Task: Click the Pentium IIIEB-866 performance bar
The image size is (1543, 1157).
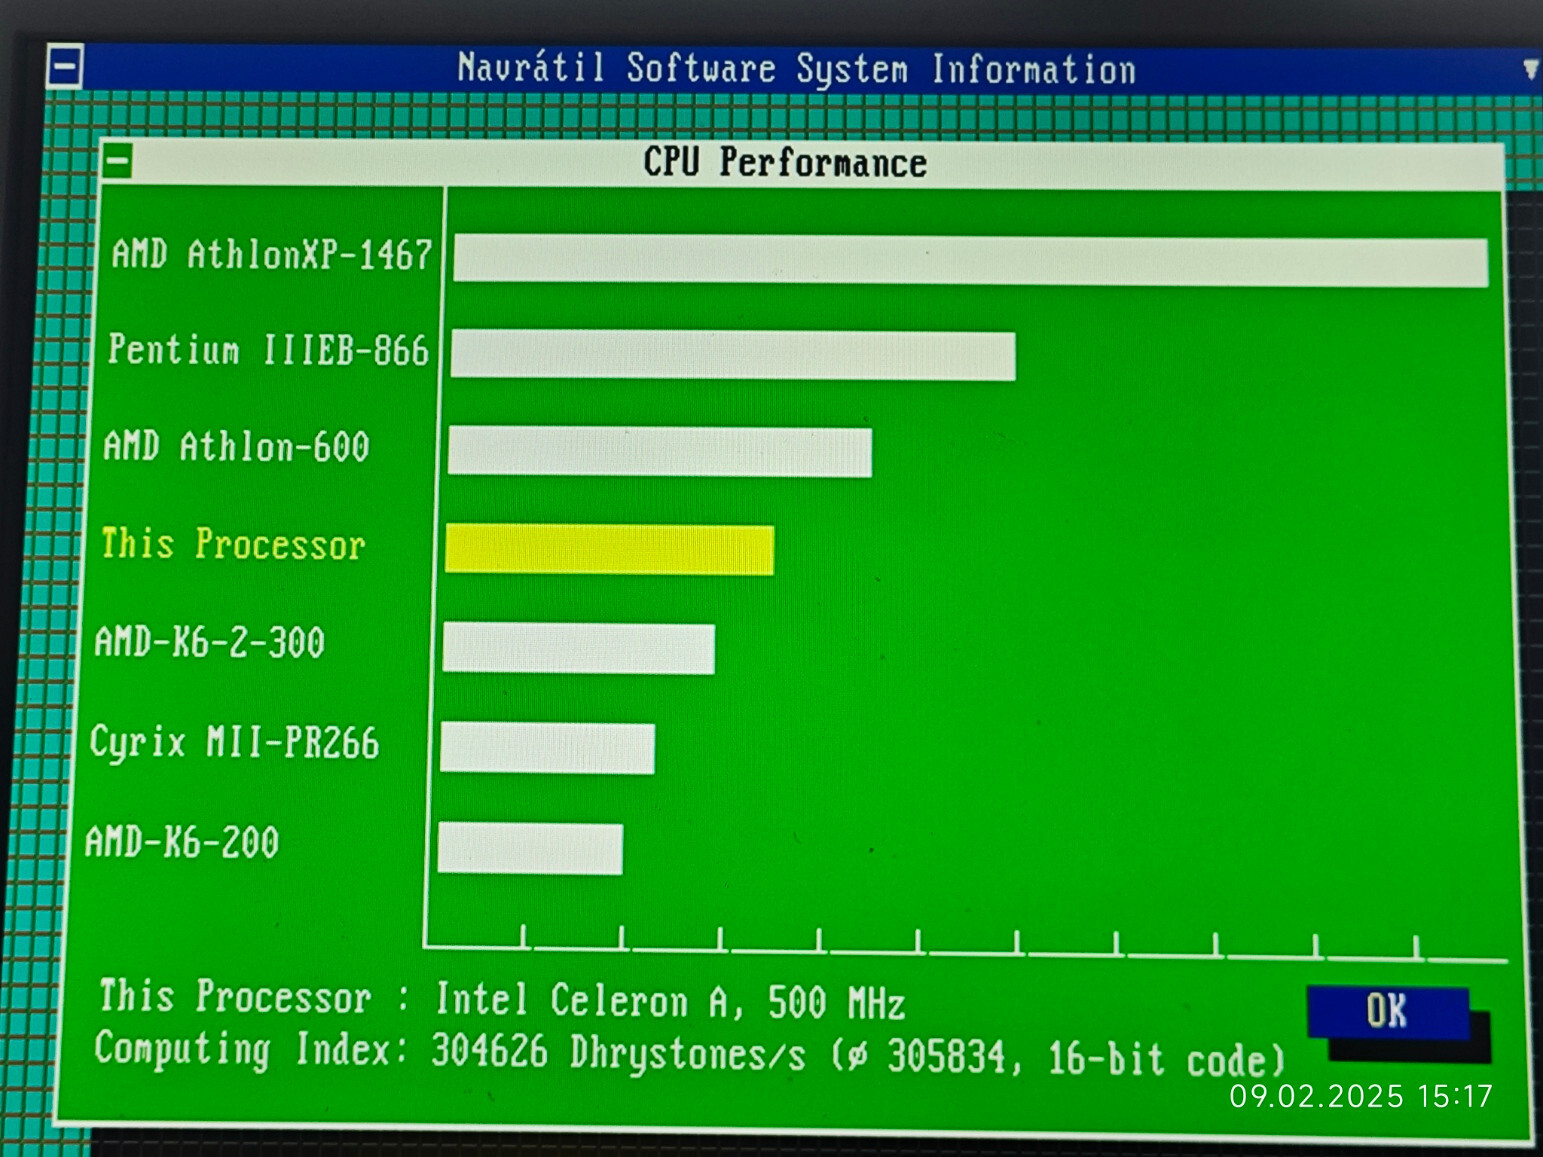Action: (x=733, y=356)
